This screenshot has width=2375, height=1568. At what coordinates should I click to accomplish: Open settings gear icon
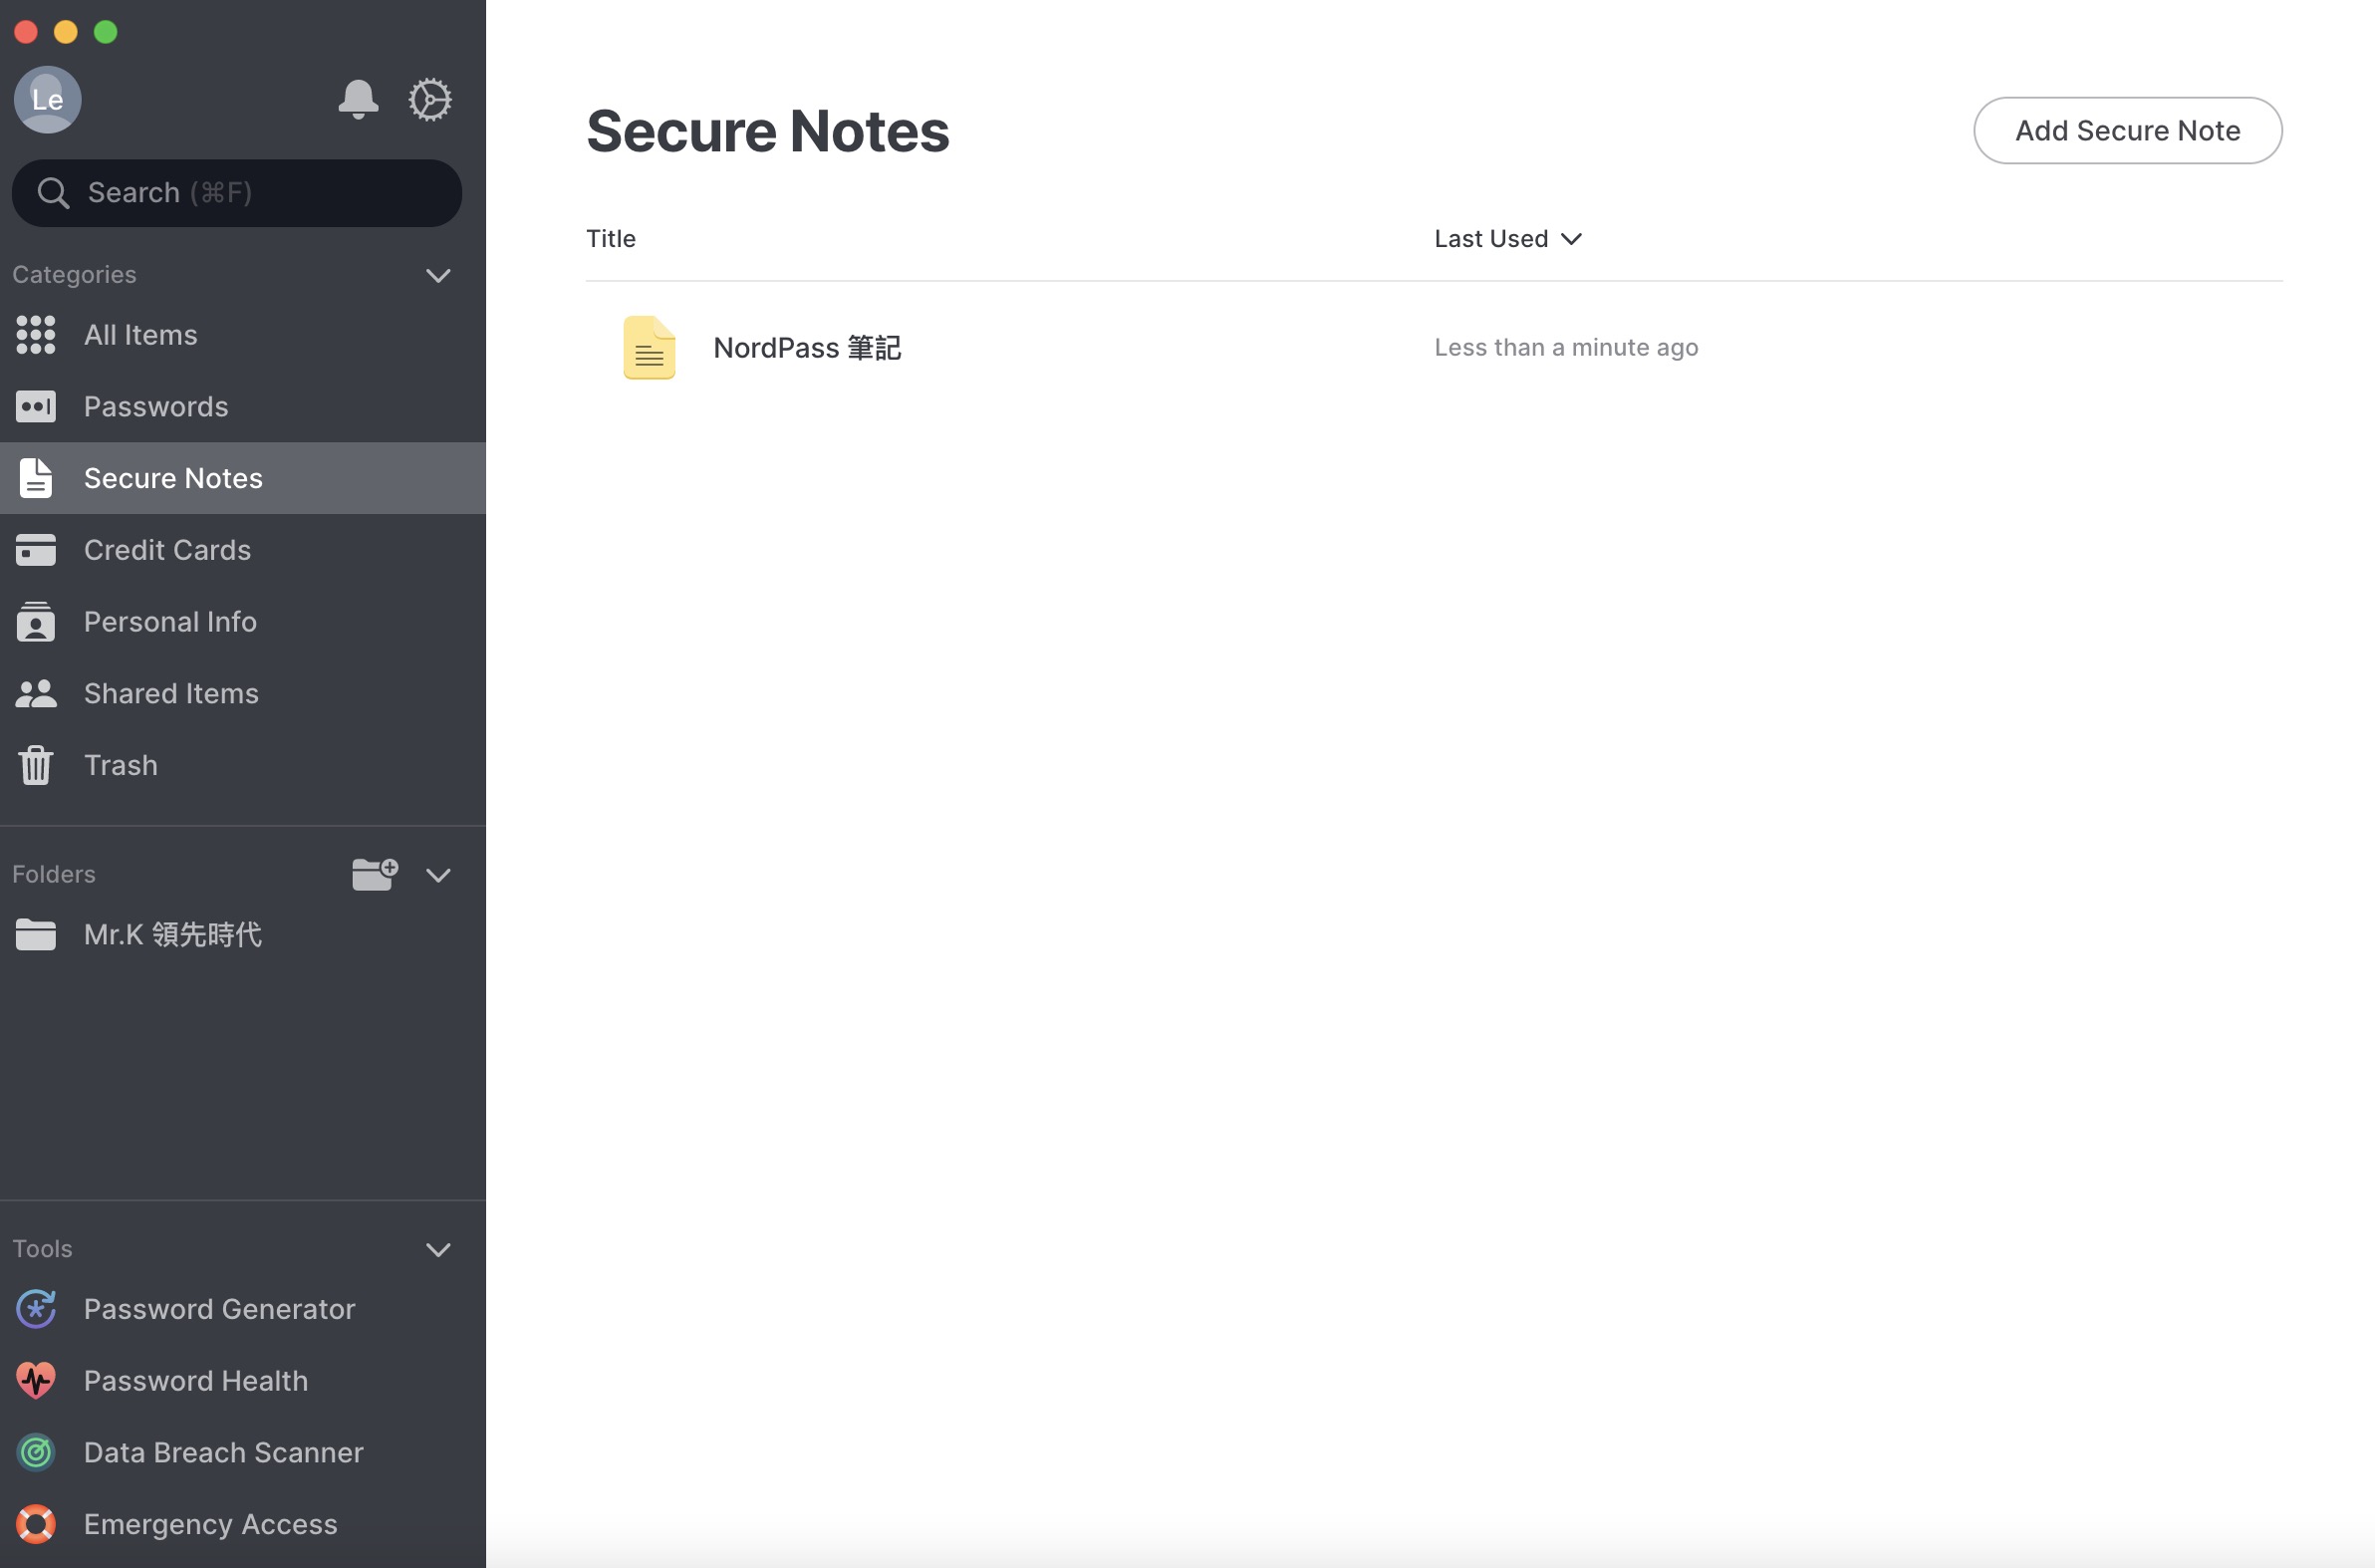pyautogui.click(x=430, y=99)
